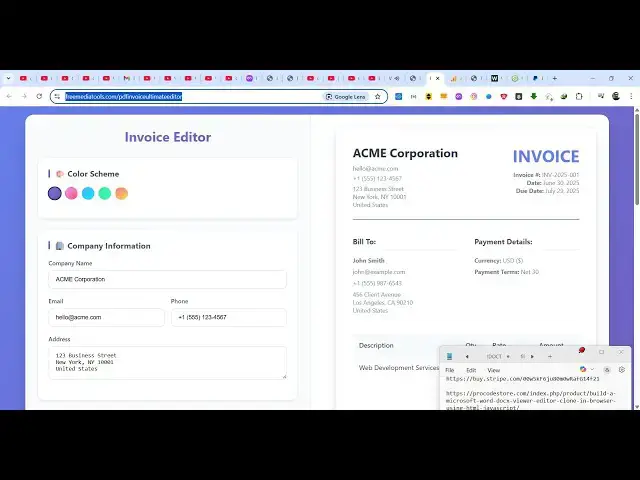
Task: Edit the Company Name input field
Action: pos(167,279)
